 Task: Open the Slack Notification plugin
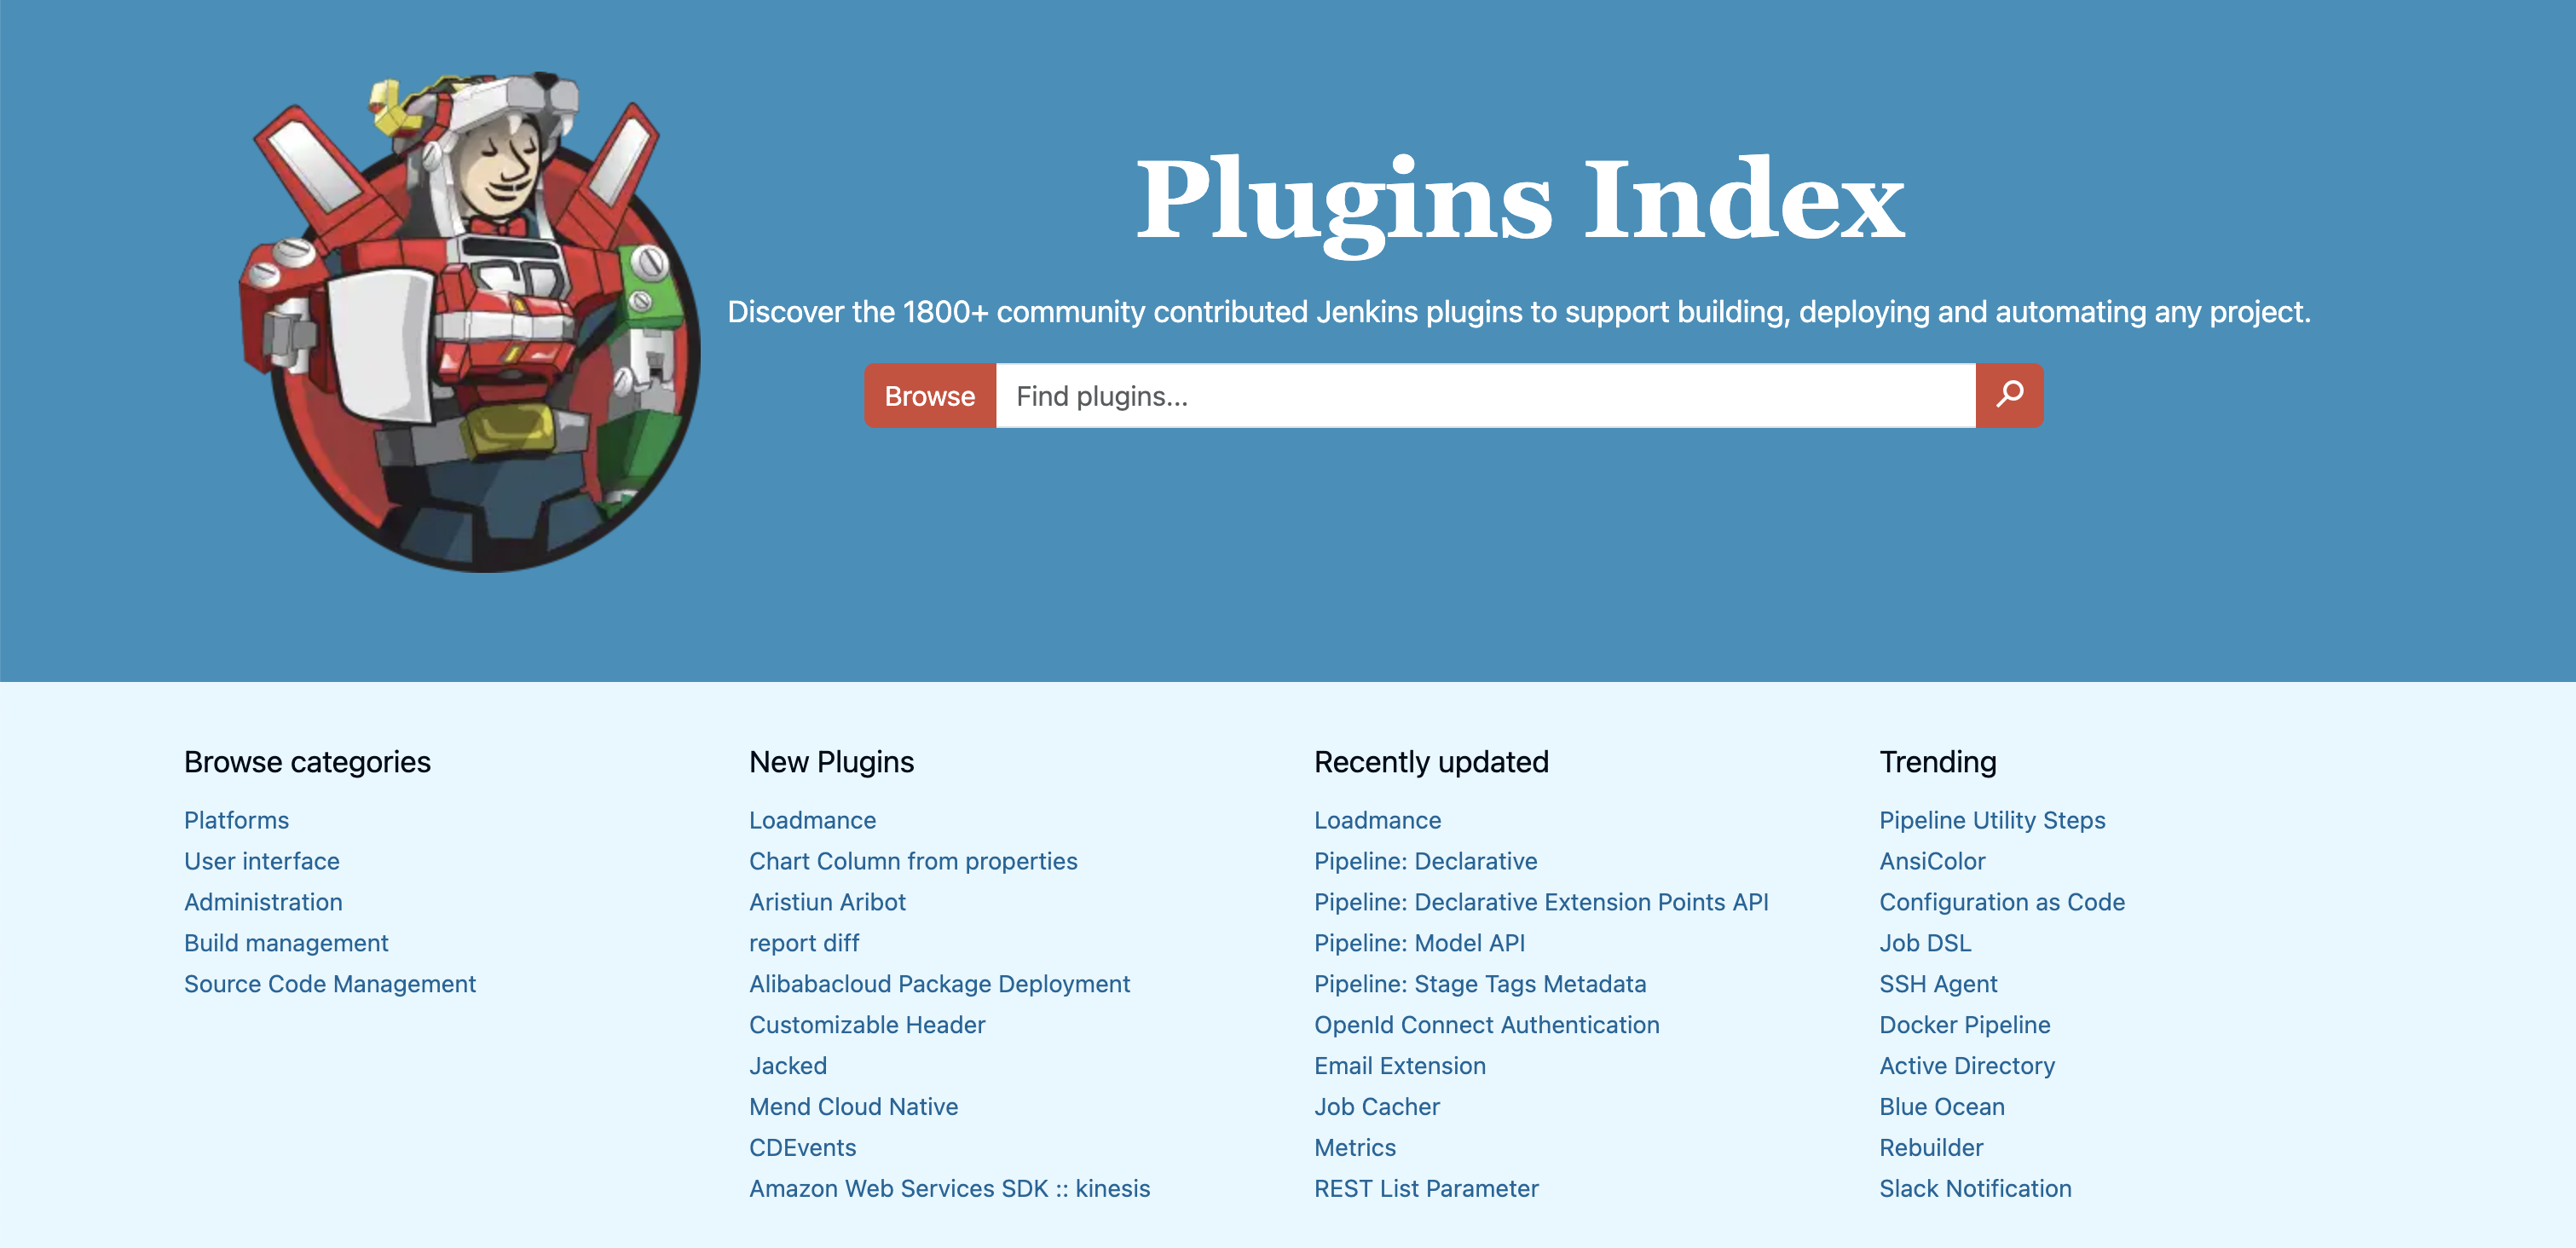pyautogui.click(x=1974, y=1189)
